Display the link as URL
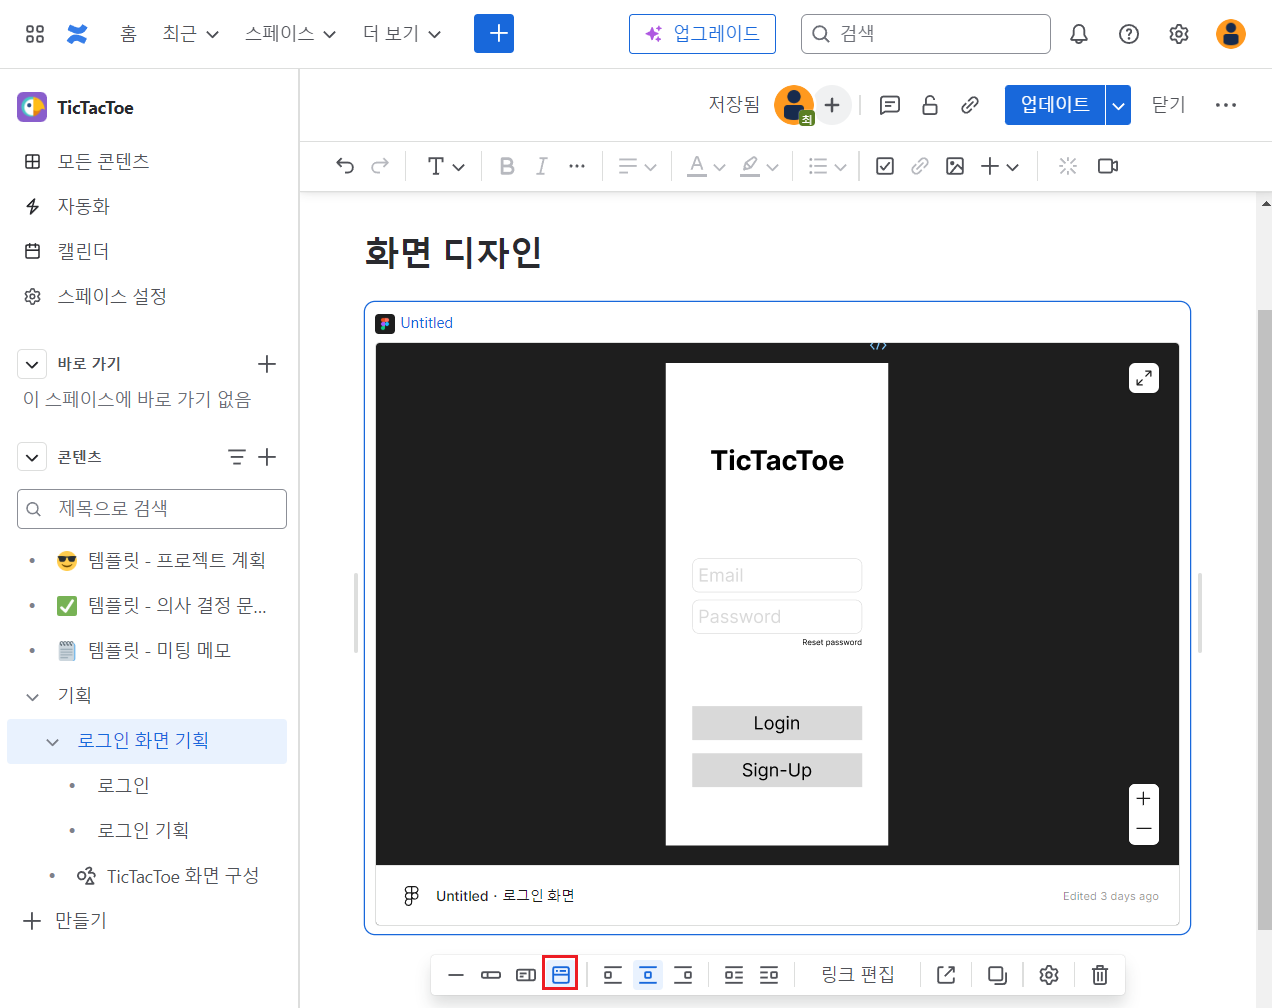 pyautogui.click(x=456, y=975)
